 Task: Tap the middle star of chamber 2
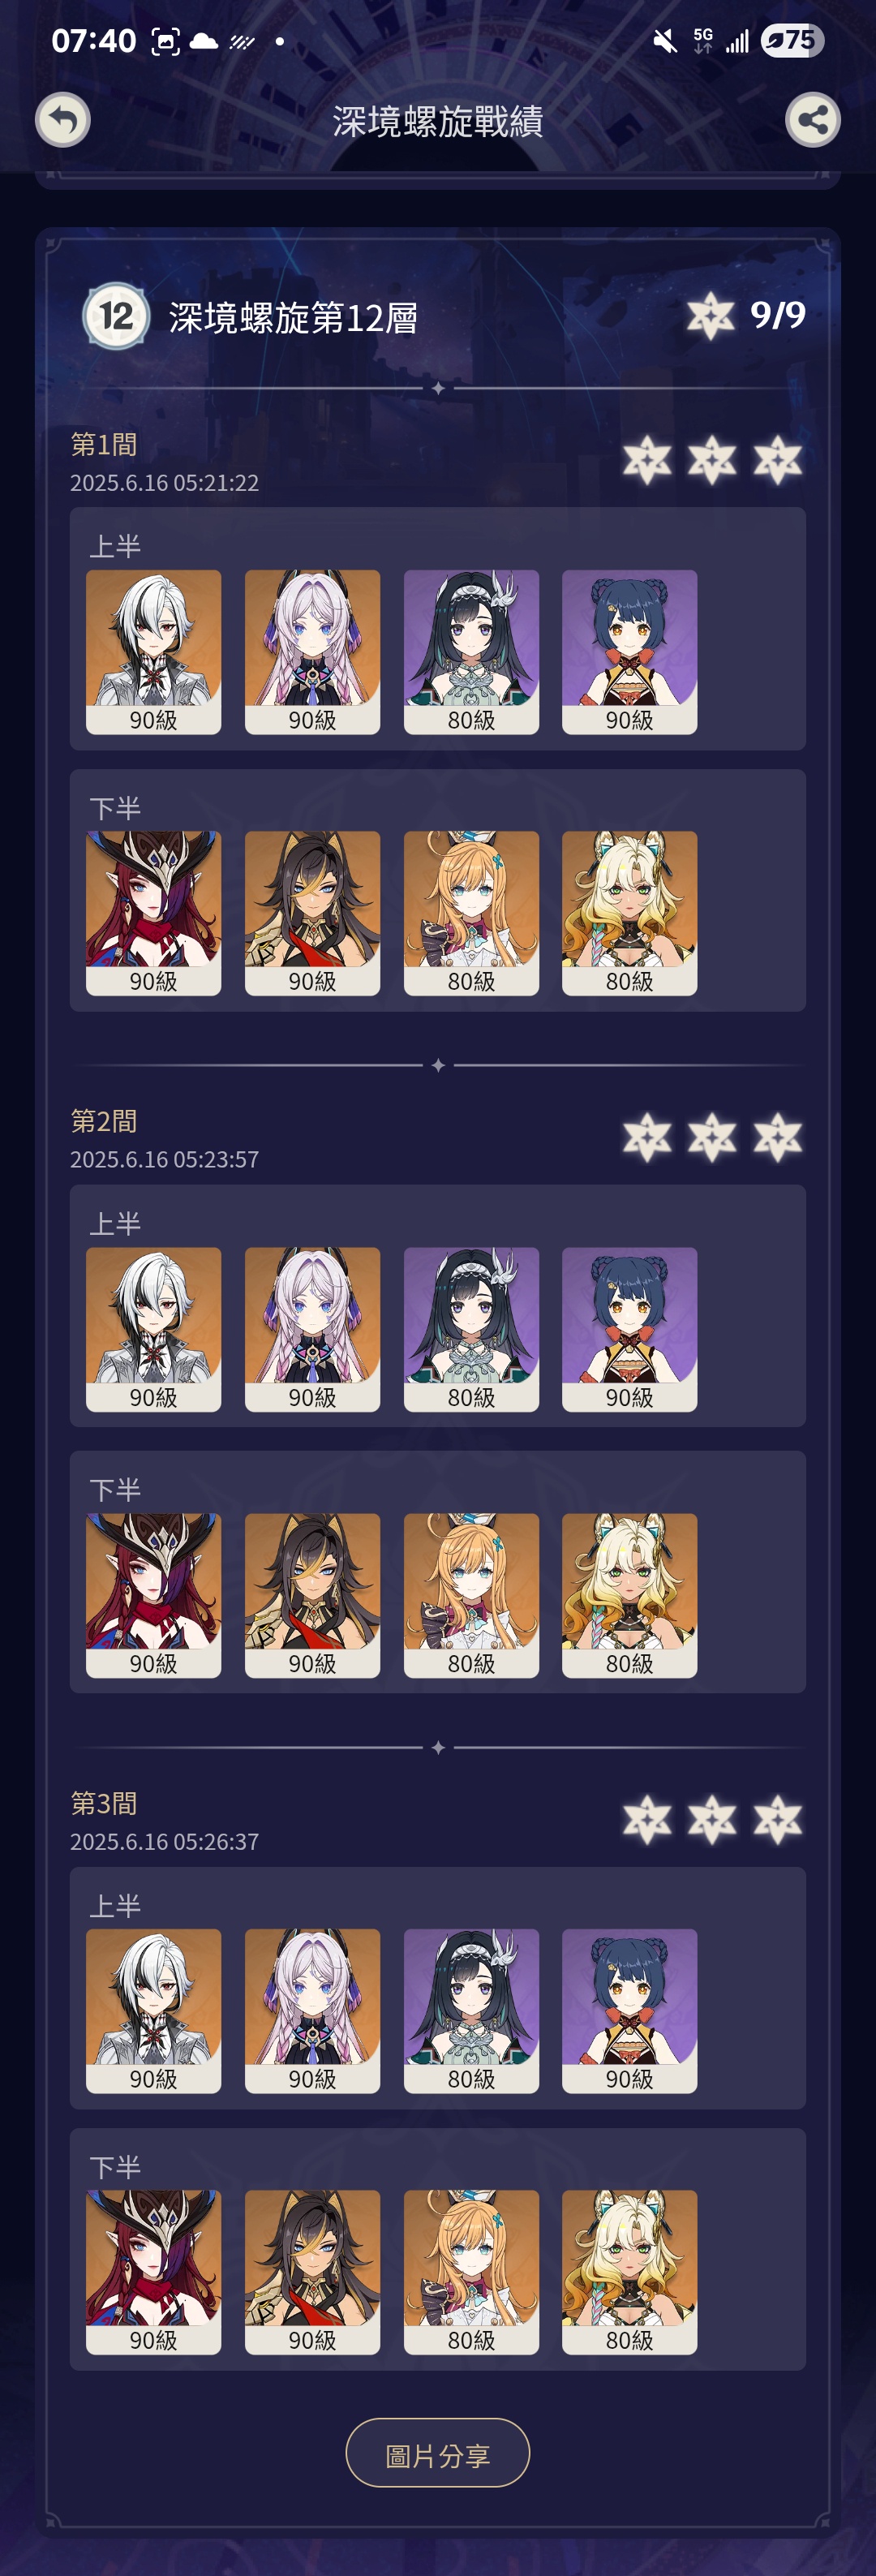712,1137
